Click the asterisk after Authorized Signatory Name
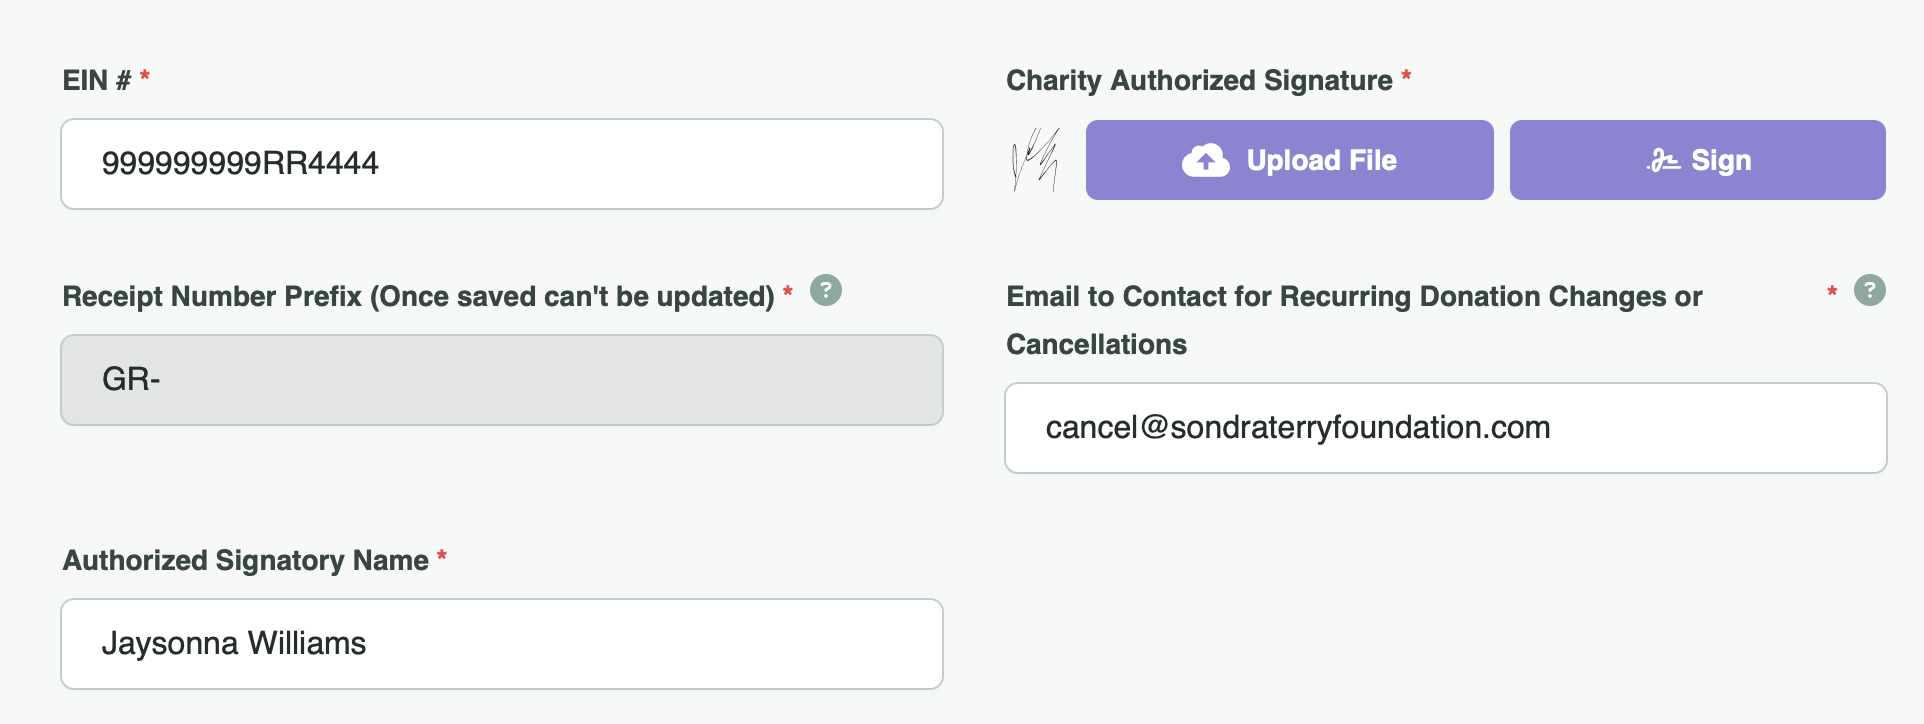 442,556
